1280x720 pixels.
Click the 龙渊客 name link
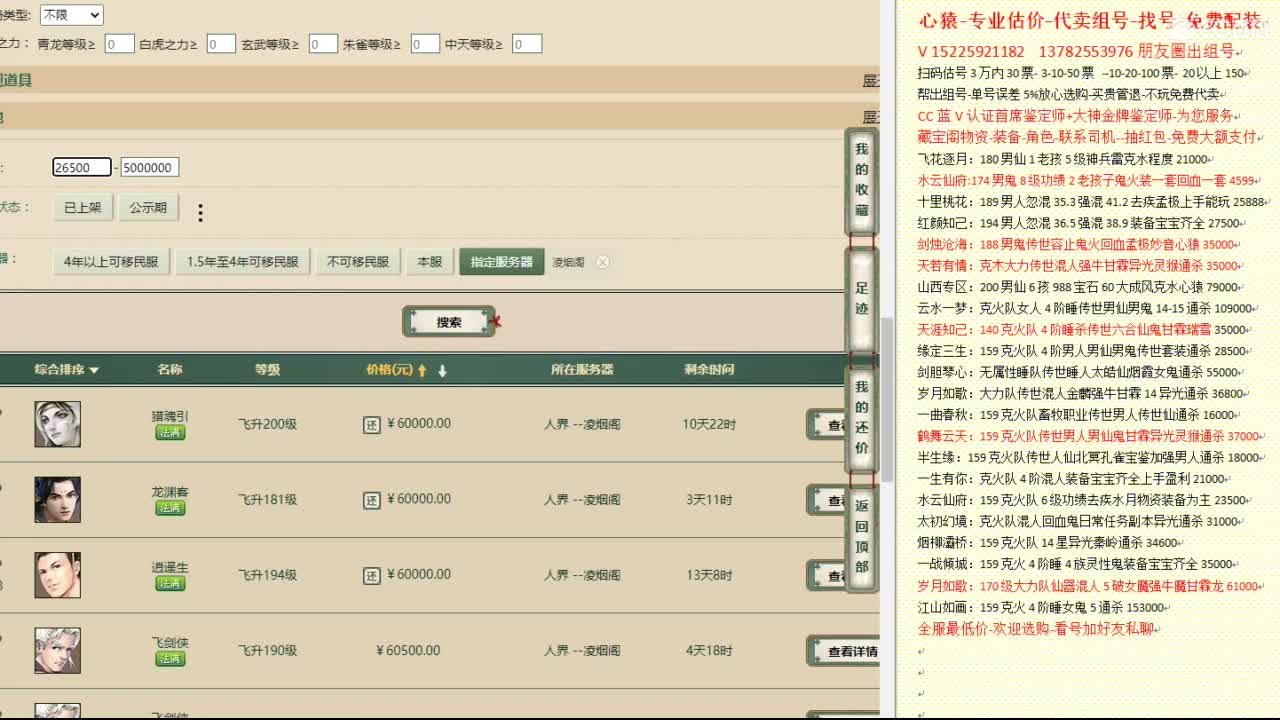click(x=170, y=492)
